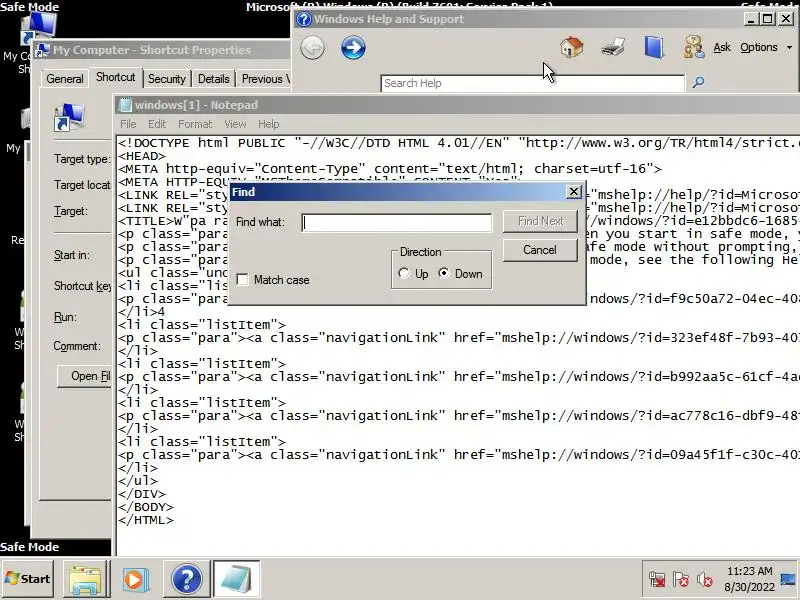Switch to the Security tab in Properties
The width and height of the screenshot is (800, 600).
click(166, 79)
